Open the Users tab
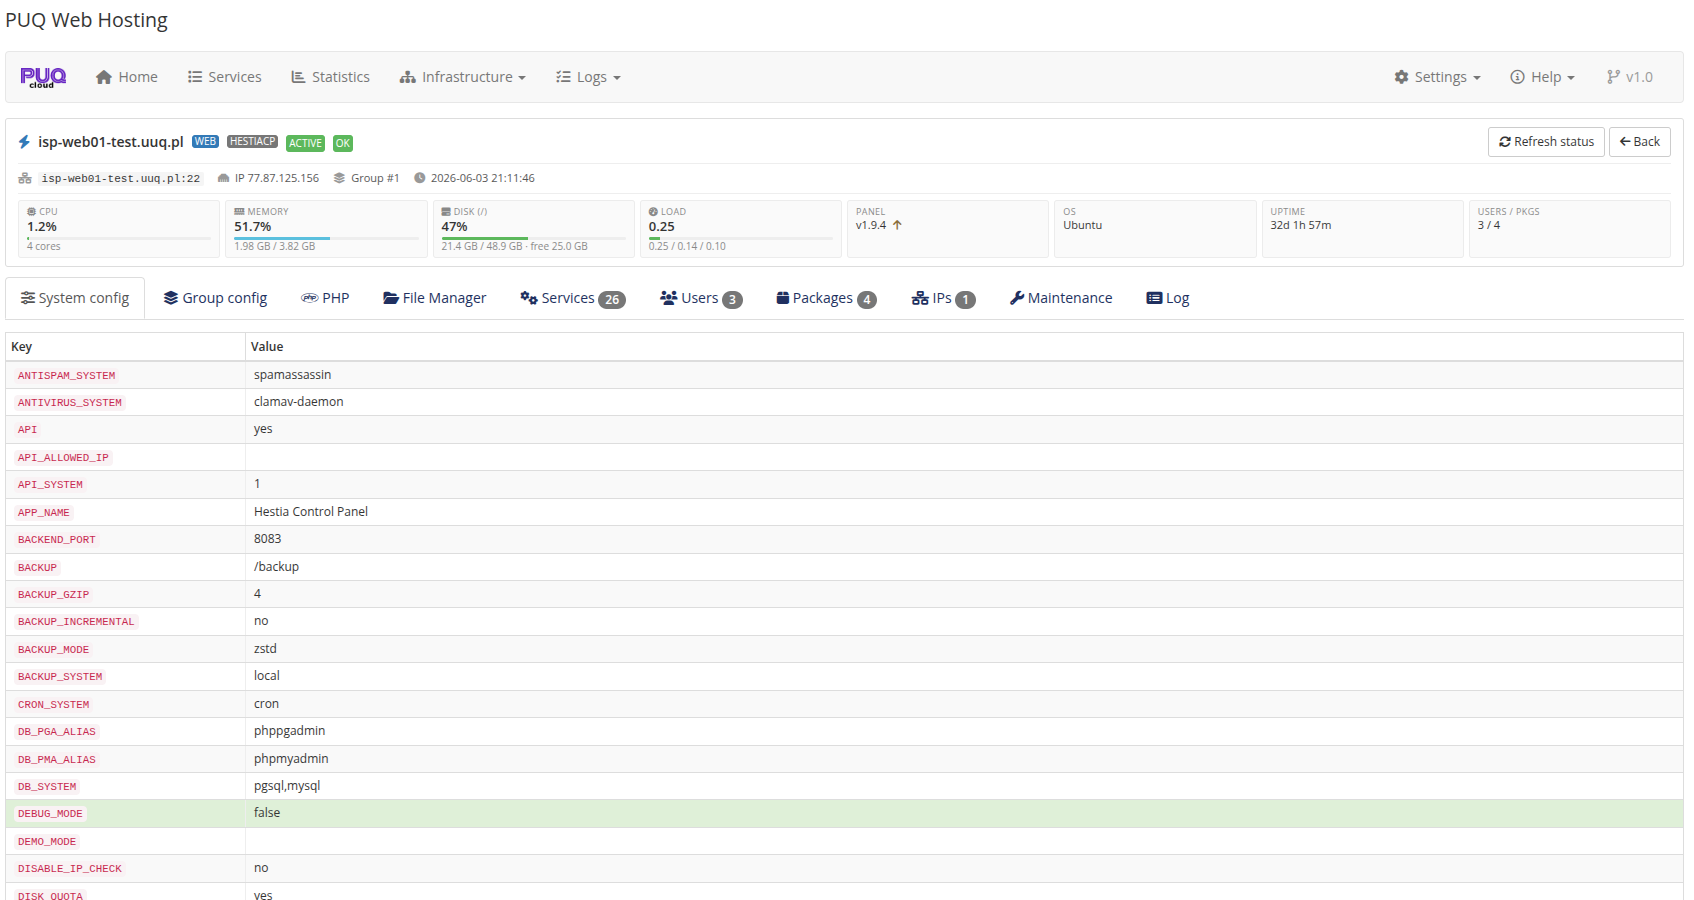The height and width of the screenshot is (900, 1694). (701, 298)
